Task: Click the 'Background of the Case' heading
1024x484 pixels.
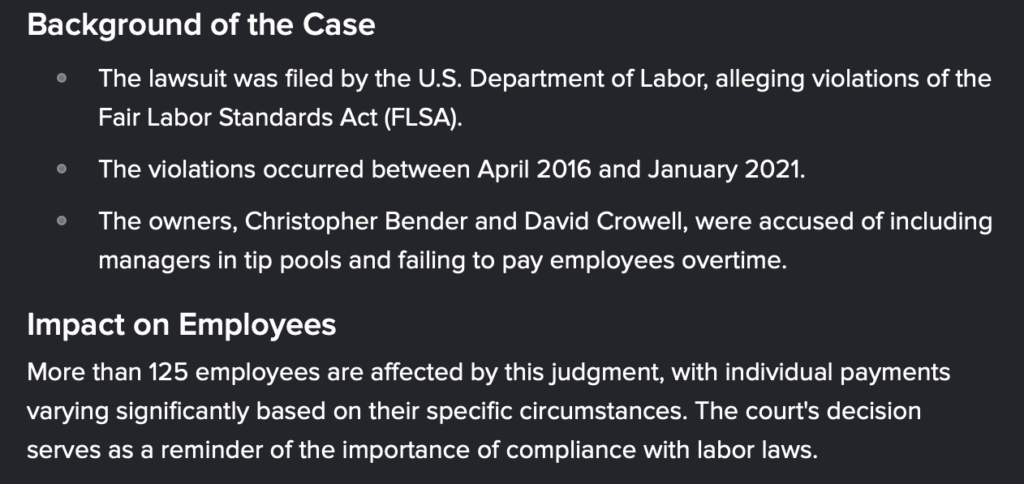Action: (201, 25)
